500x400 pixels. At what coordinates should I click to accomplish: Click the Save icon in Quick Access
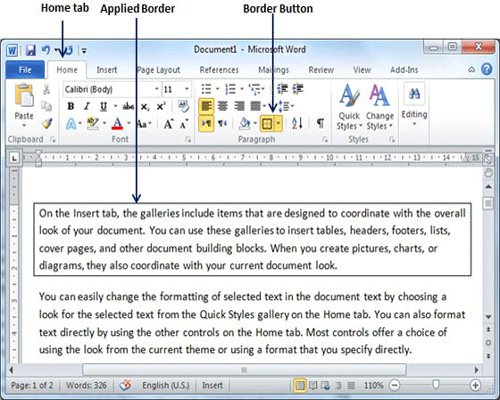point(31,50)
